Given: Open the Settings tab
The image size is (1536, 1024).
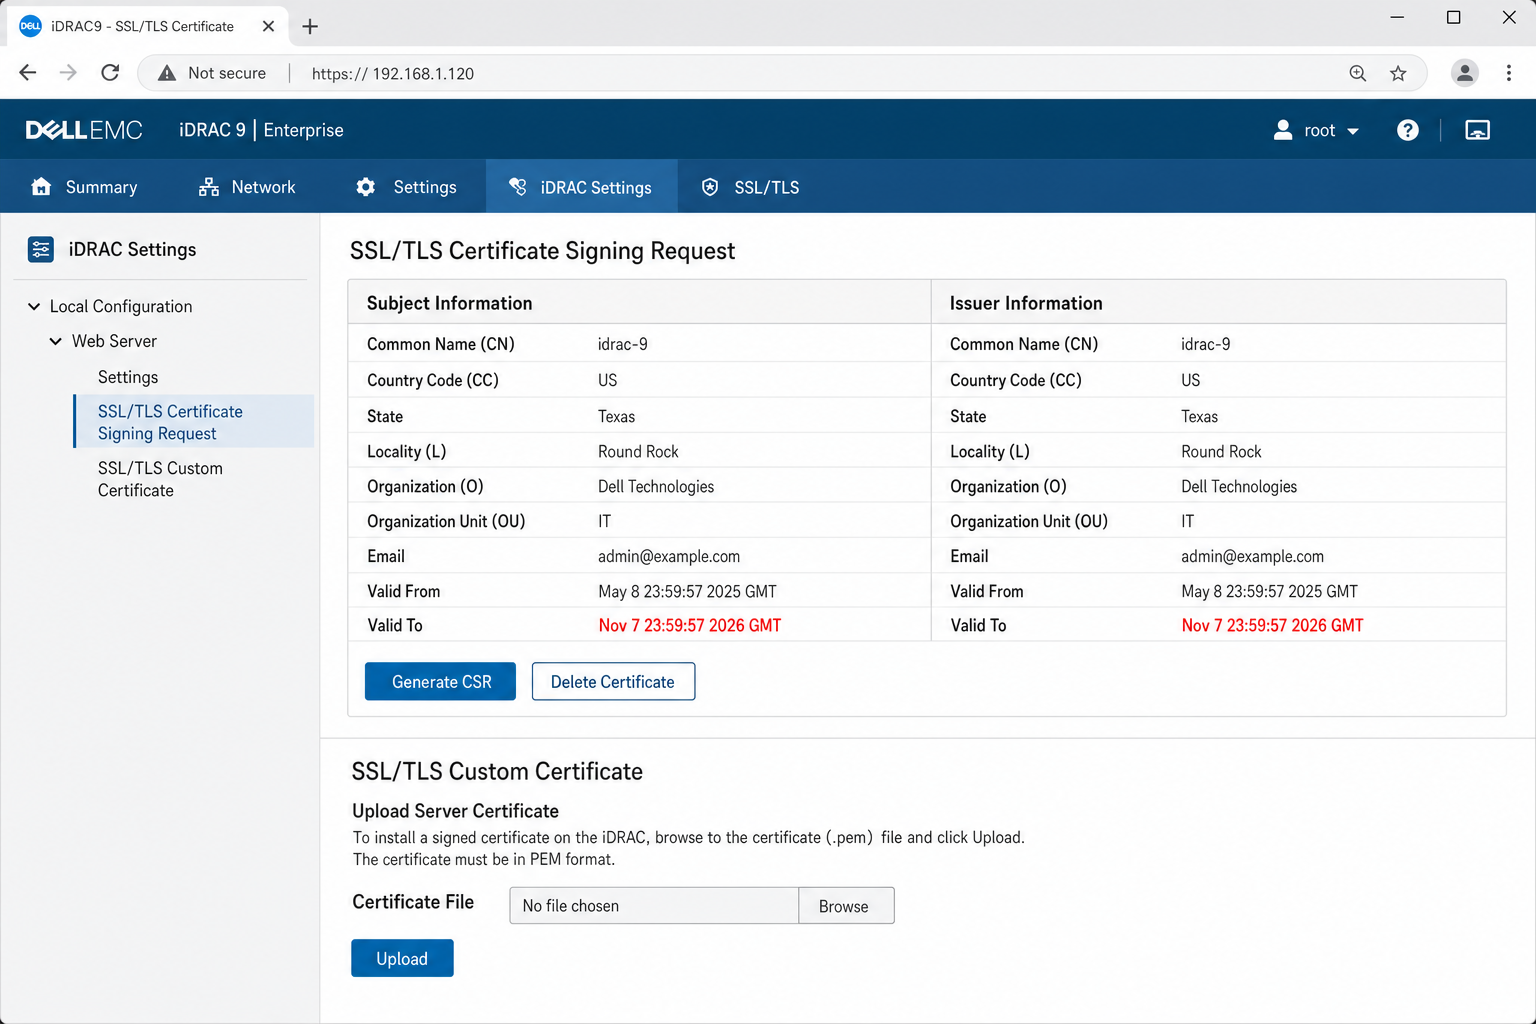Looking at the screenshot, I should tap(406, 187).
